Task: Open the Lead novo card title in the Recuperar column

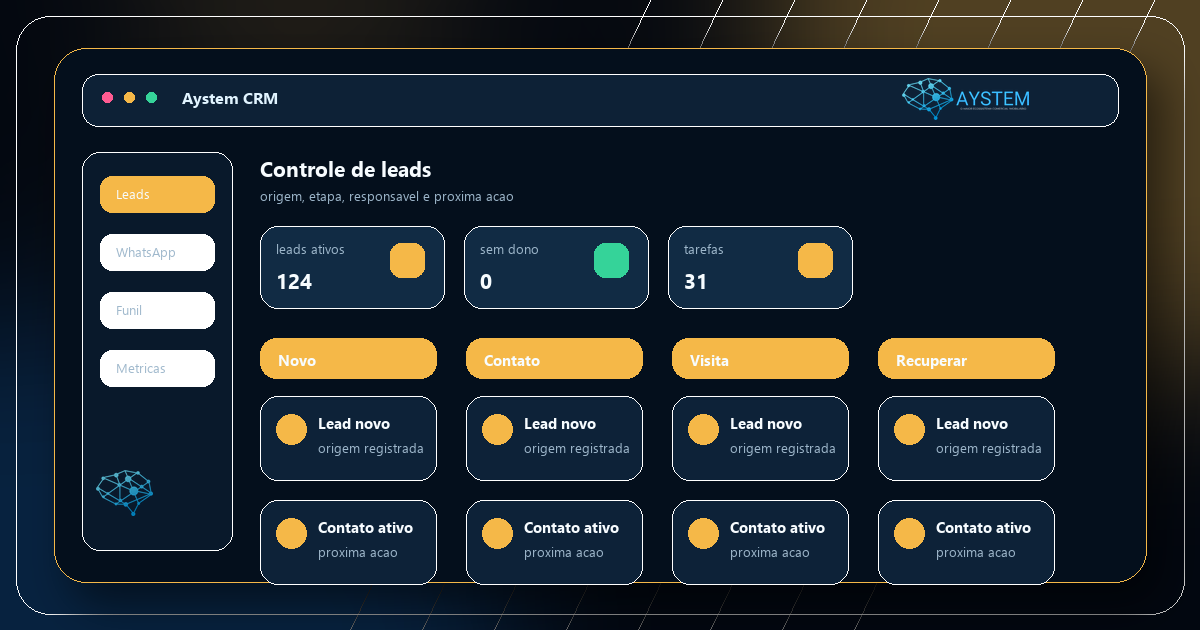Action: (972, 424)
